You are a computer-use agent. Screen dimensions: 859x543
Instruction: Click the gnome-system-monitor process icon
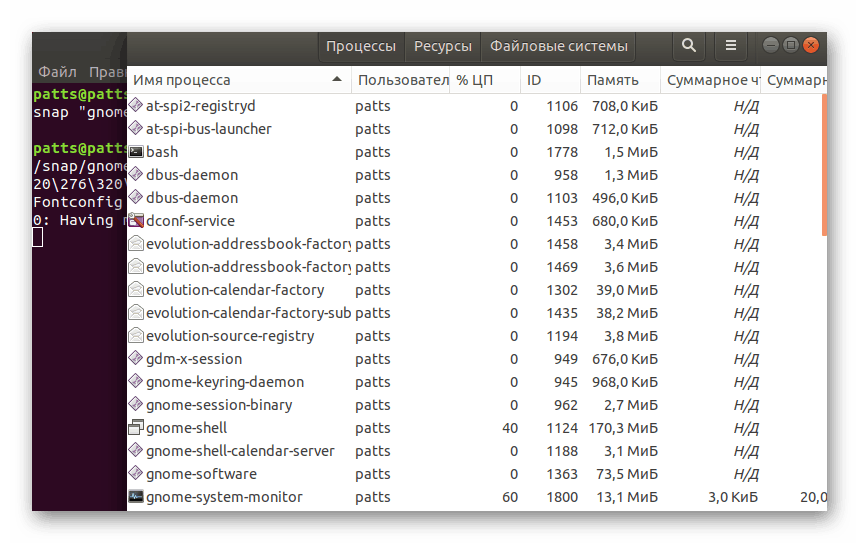pos(136,497)
